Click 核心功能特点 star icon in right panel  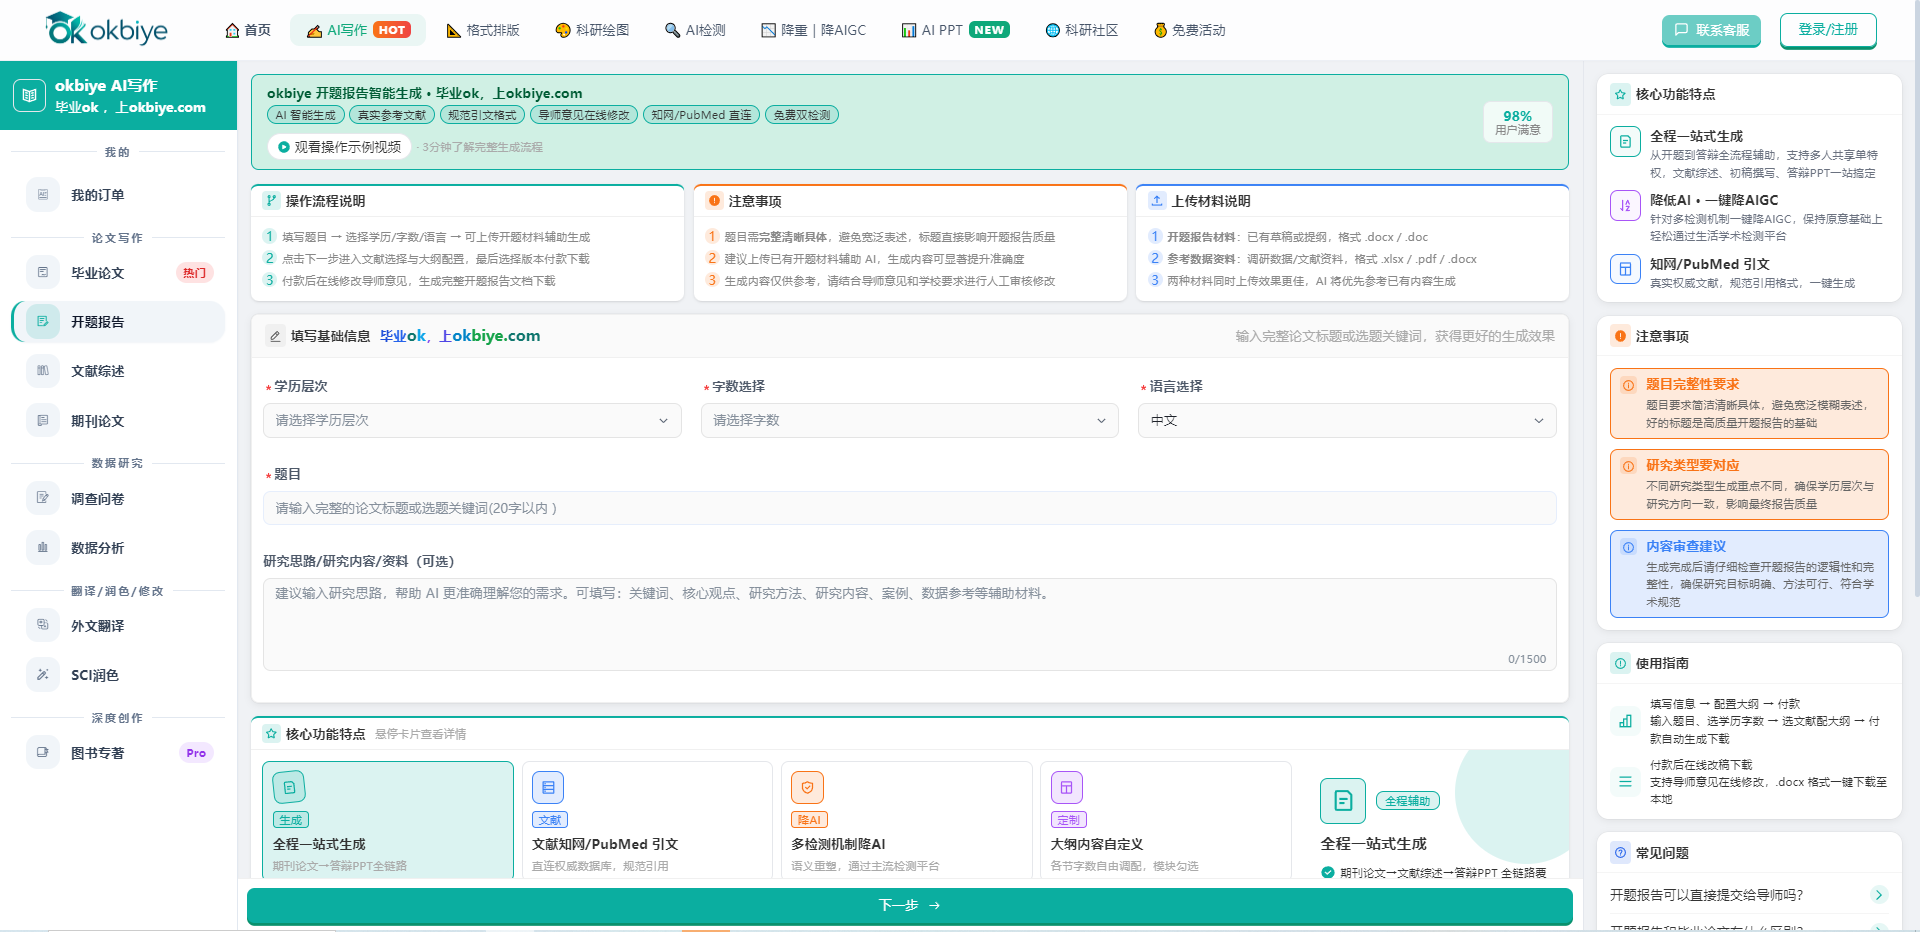click(1620, 94)
